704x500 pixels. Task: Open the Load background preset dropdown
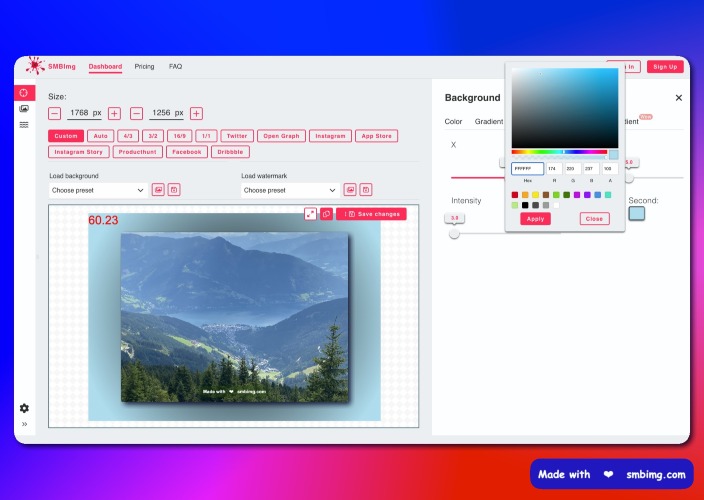[x=98, y=190]
